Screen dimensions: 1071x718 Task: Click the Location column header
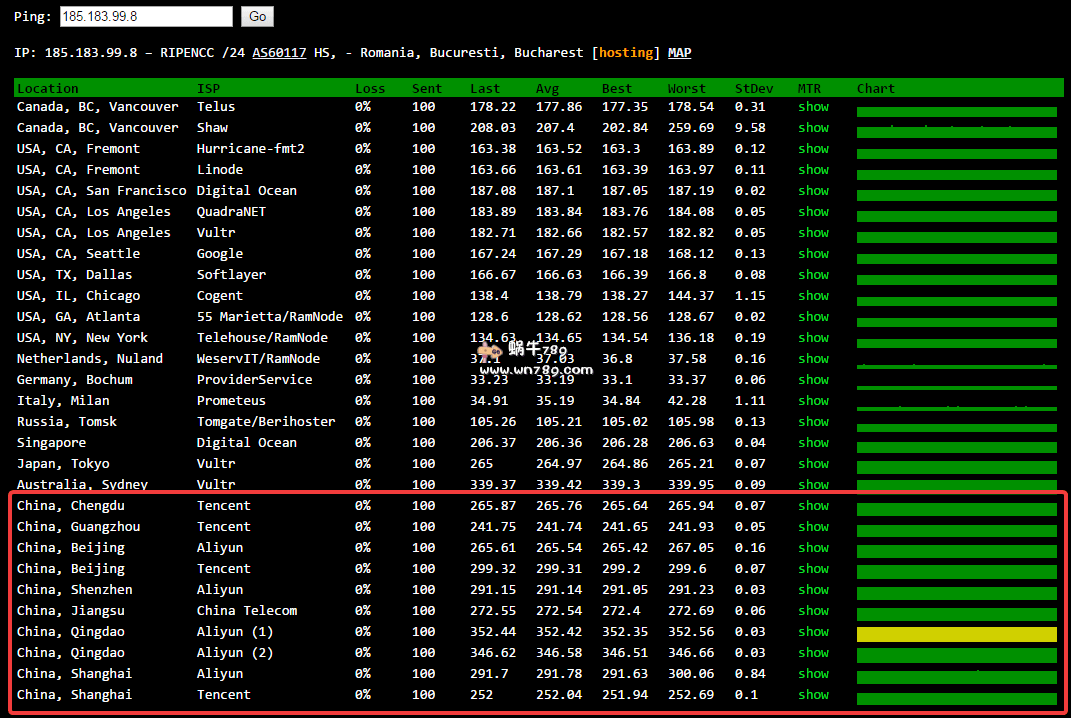[47, 89]
